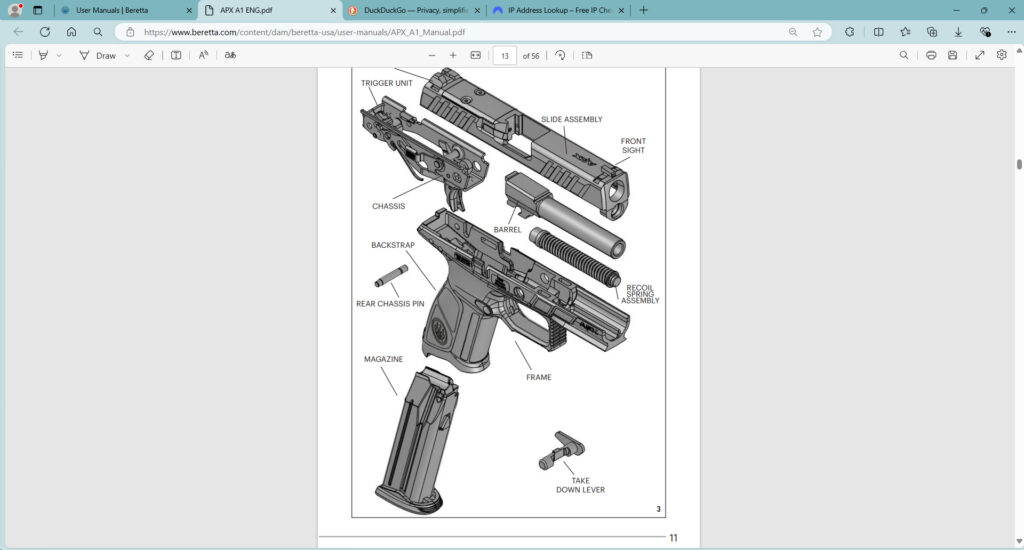Open PDF viewer settings gear
Screen dimensions: 1024x550
click(1002, 55)
